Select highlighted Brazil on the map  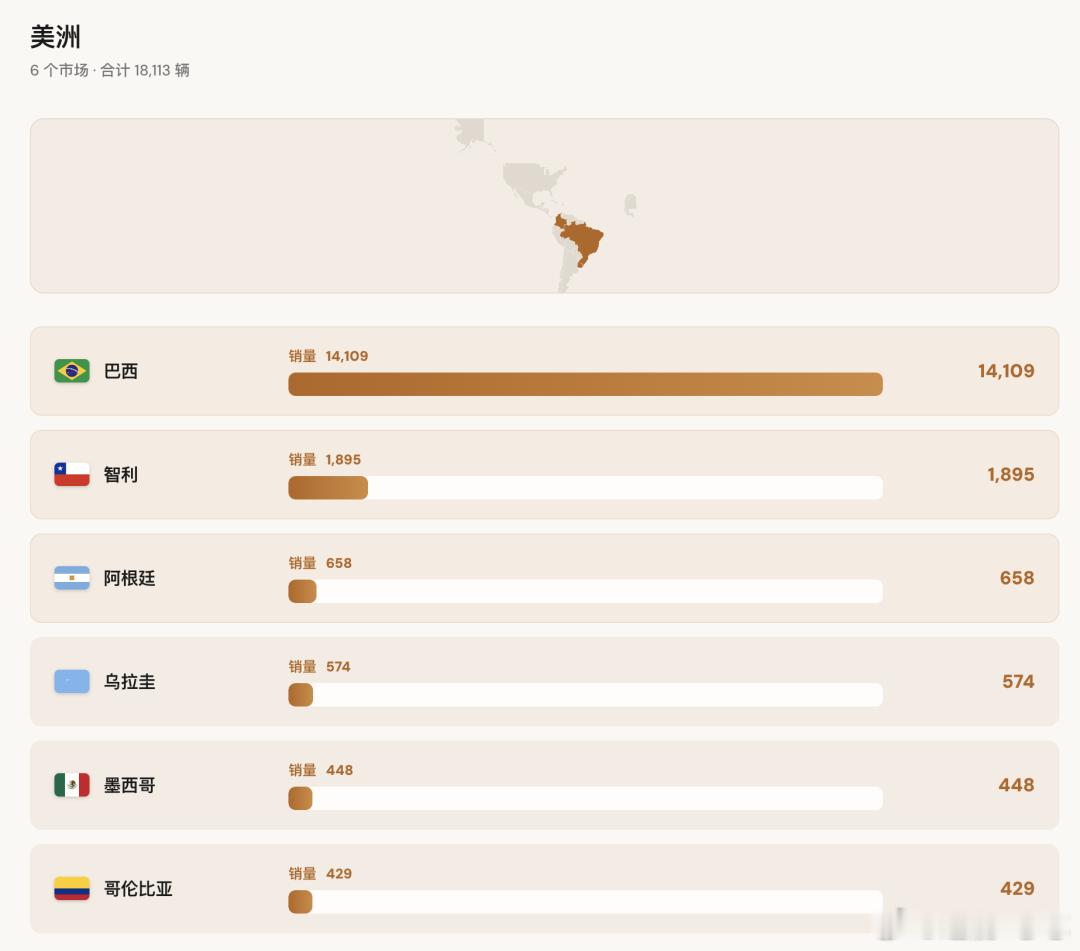pyautogui.click(x=582, y=239)
